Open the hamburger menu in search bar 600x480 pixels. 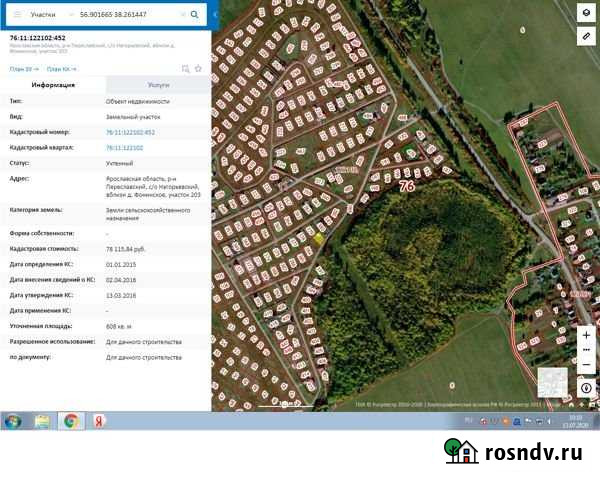tap(17, 15)
